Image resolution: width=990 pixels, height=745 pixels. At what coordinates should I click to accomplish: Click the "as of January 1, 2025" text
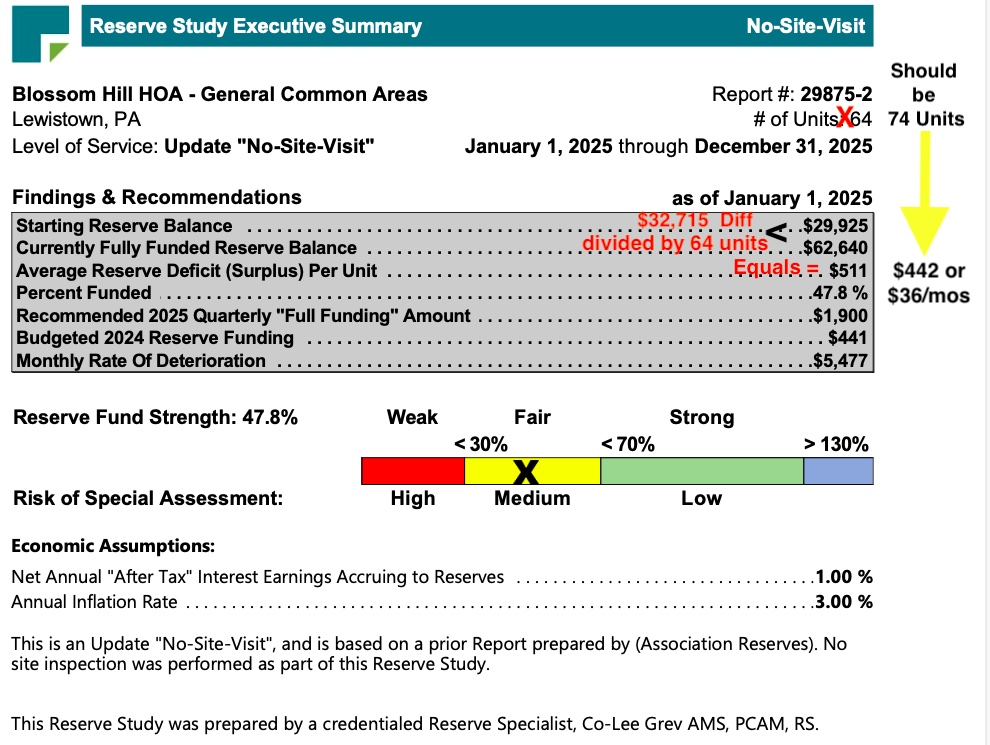(772, 198)
